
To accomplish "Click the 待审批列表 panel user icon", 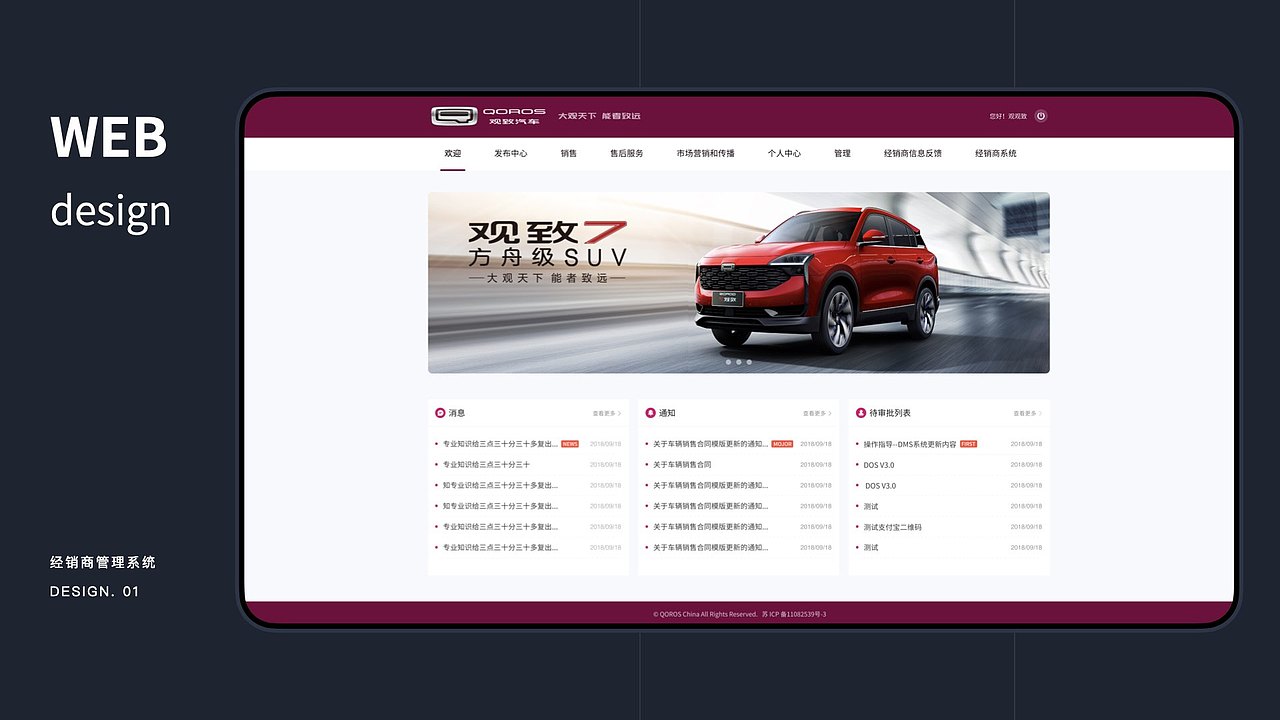I will pyautogui.click(x=861, y=413).
